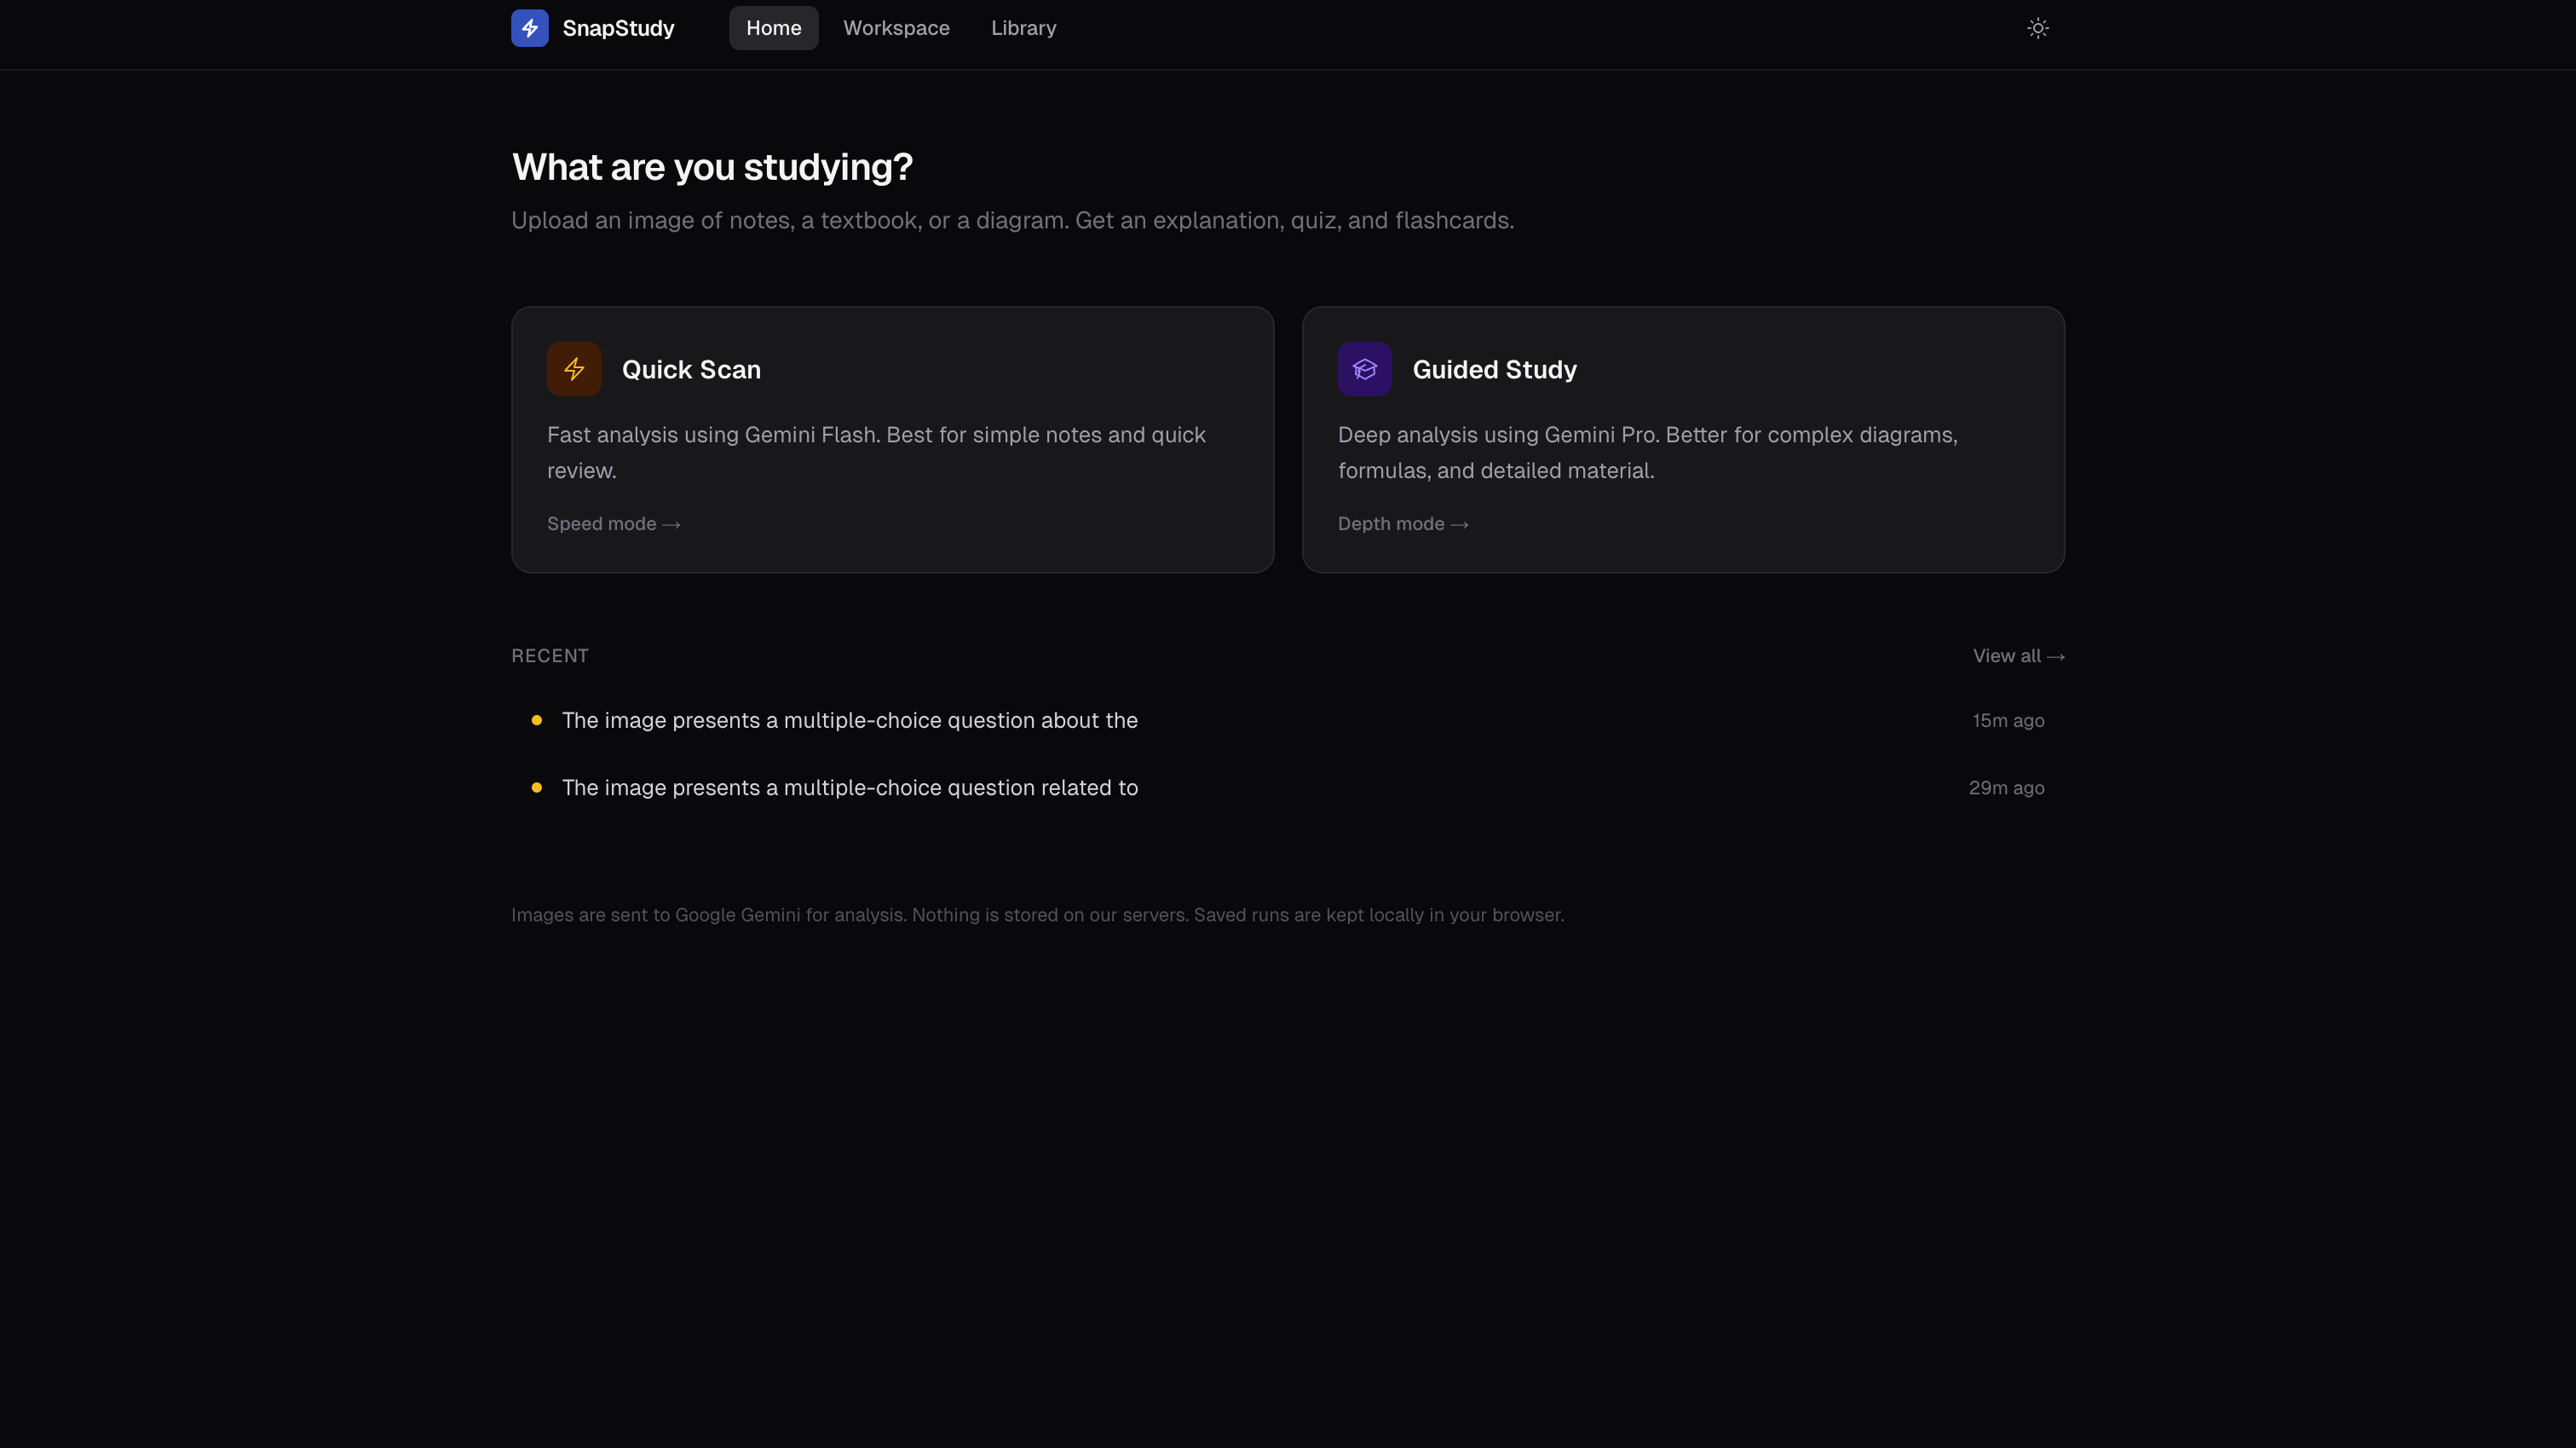Image resolution: width=2576 pixels, height=1448 pixels.
Task: Toggle light/dark theme with the sun icon
Action: click(2037, 28)
